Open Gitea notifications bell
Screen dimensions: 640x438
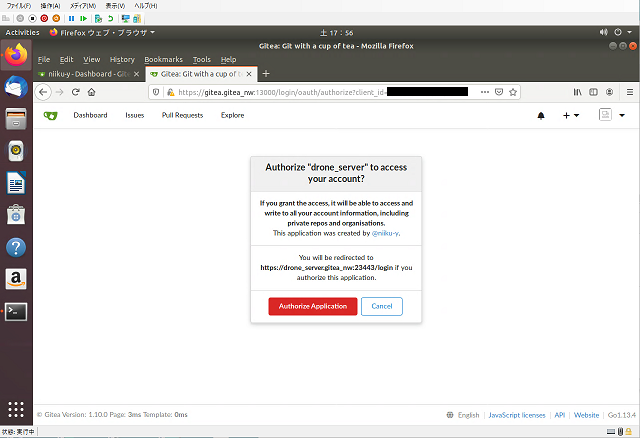click(x=541, y=116)
